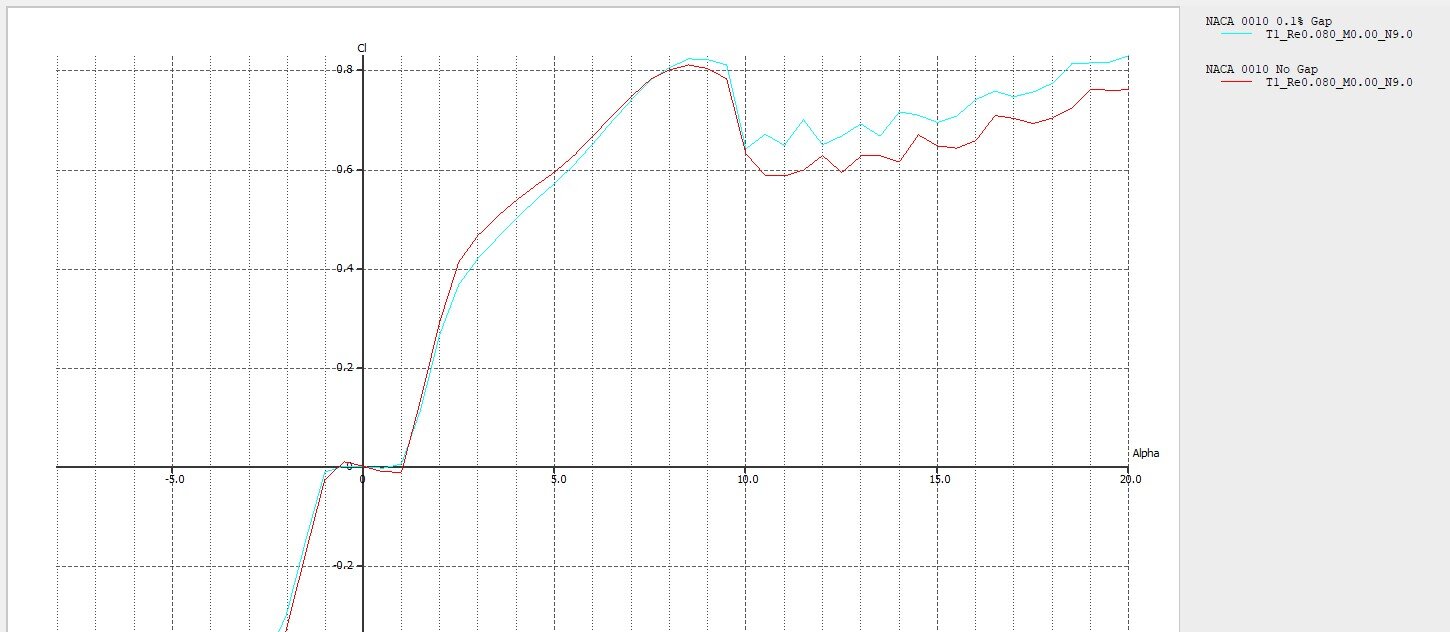Click the polar name next to the cyan swatch

(1339, 34)
